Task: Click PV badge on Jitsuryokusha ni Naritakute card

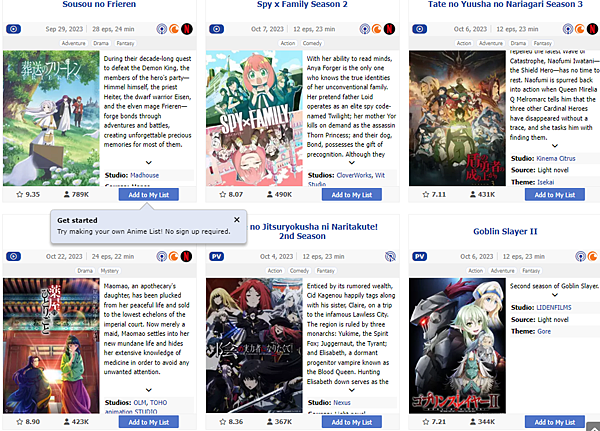Action: [x=217, y=256]
